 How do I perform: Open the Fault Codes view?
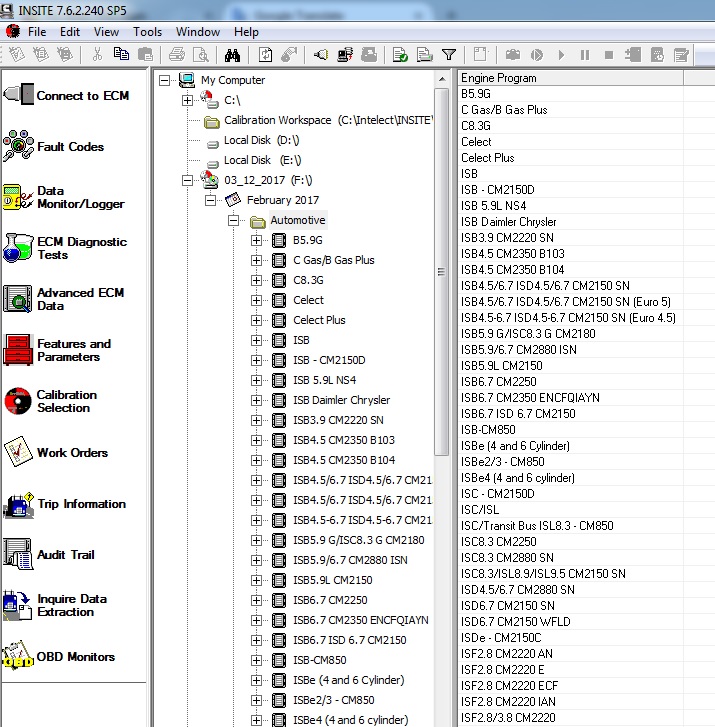[x=53, y=147]
